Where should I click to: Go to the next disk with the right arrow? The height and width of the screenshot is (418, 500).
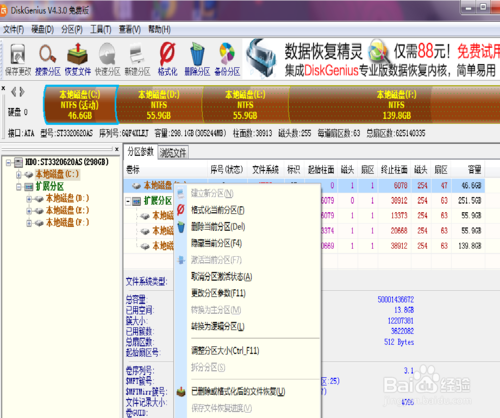coord(22,92)
